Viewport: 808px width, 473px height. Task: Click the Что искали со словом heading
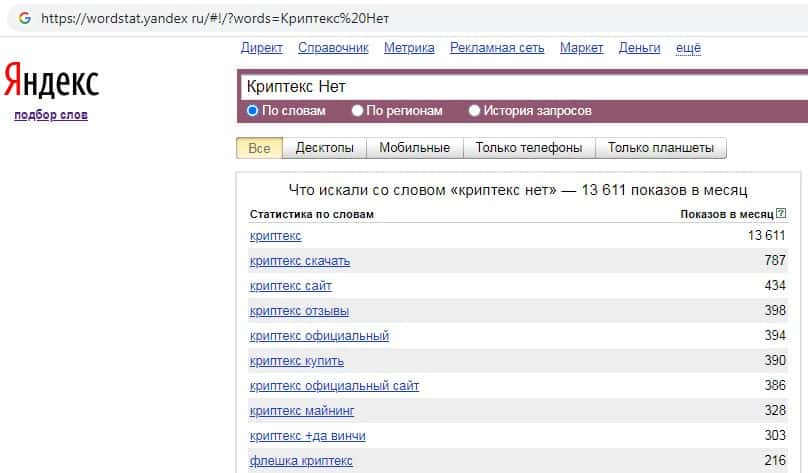(x=518, y=190)
